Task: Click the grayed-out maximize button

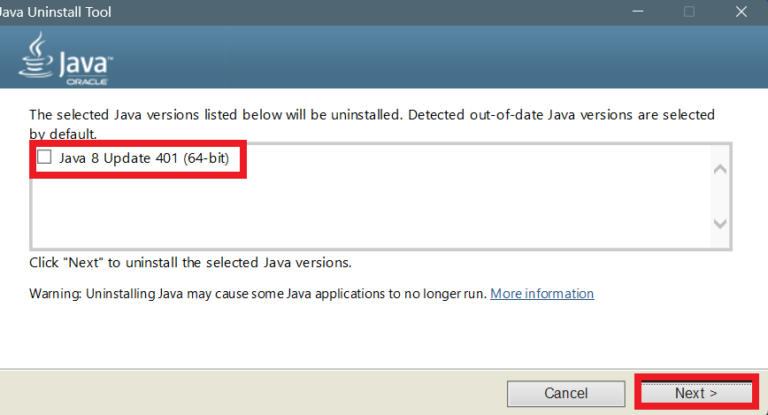Action: tap(689, 11)
